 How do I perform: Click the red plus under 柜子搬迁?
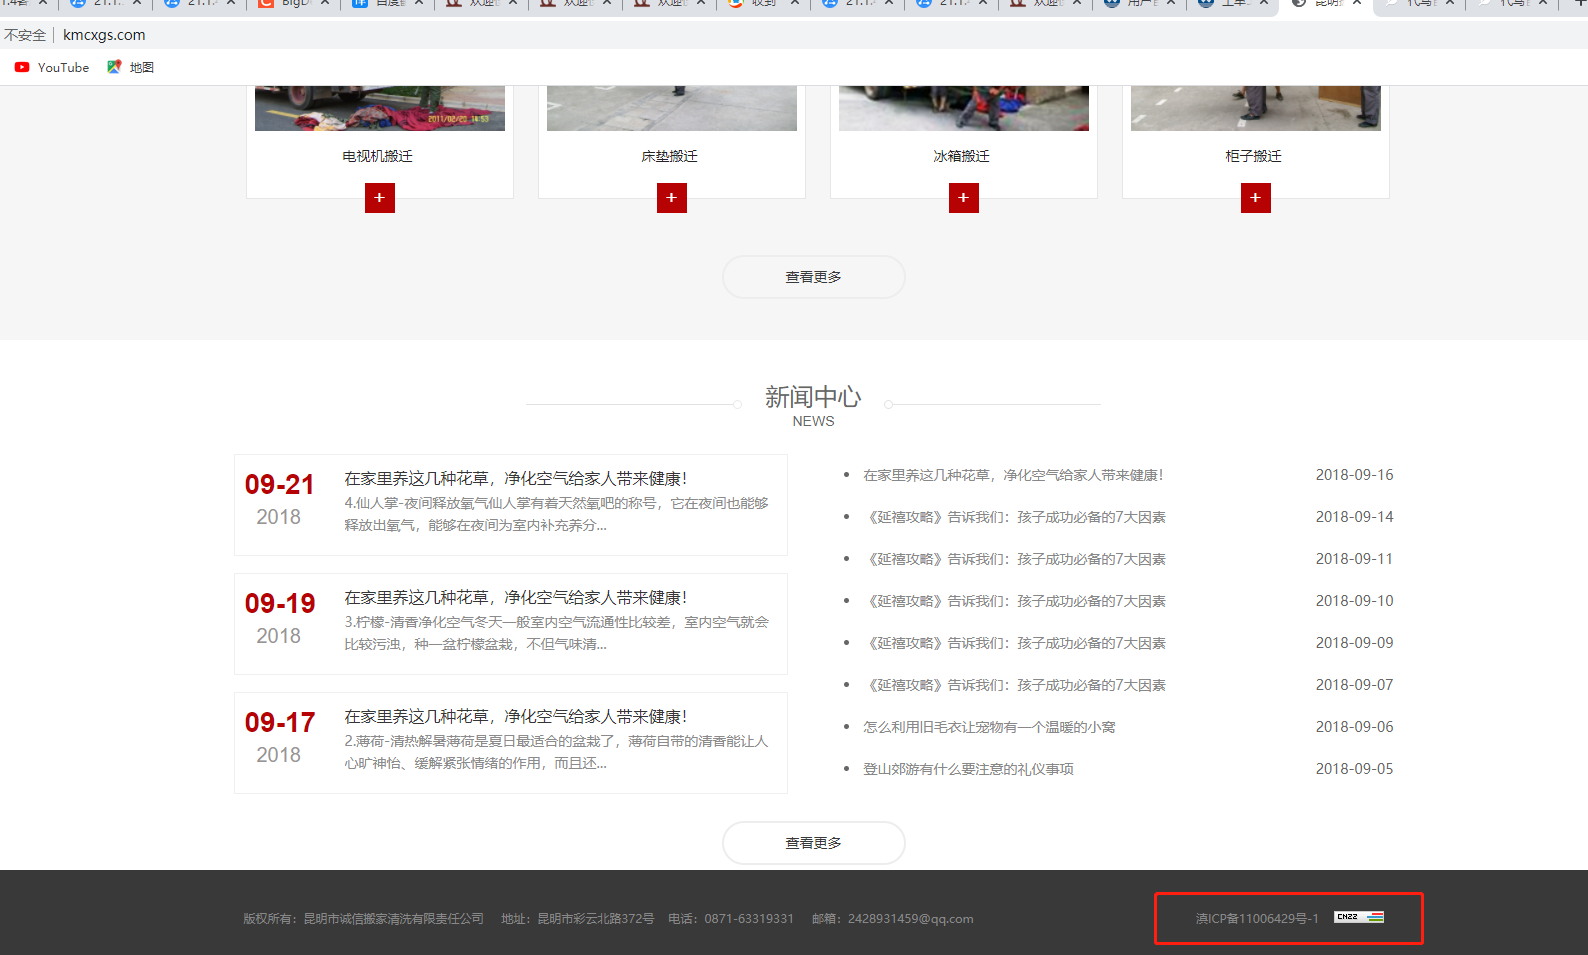tap(1255, 198)
